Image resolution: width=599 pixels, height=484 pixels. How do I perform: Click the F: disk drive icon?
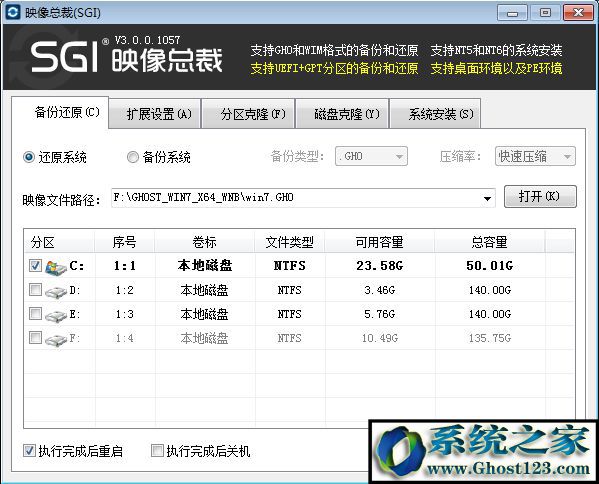[56, 339]
